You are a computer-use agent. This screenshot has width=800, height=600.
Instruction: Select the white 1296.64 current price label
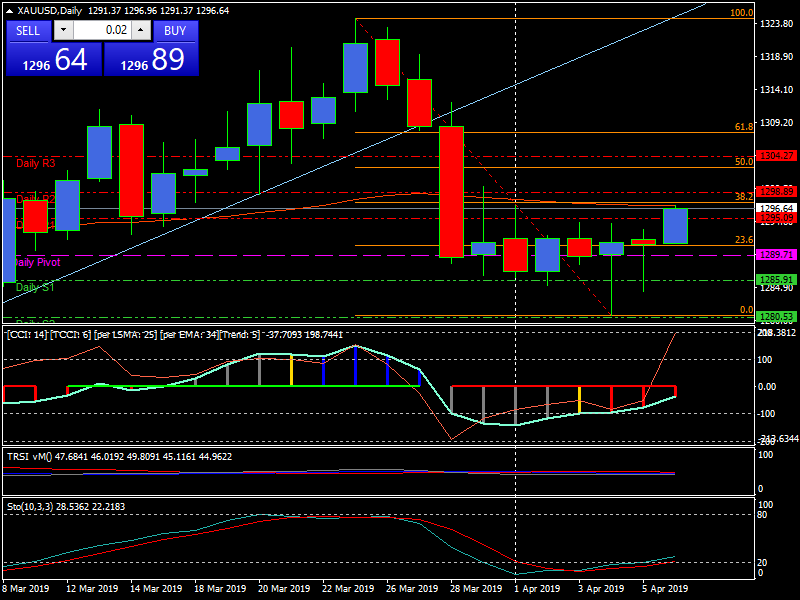coord(776,208)
